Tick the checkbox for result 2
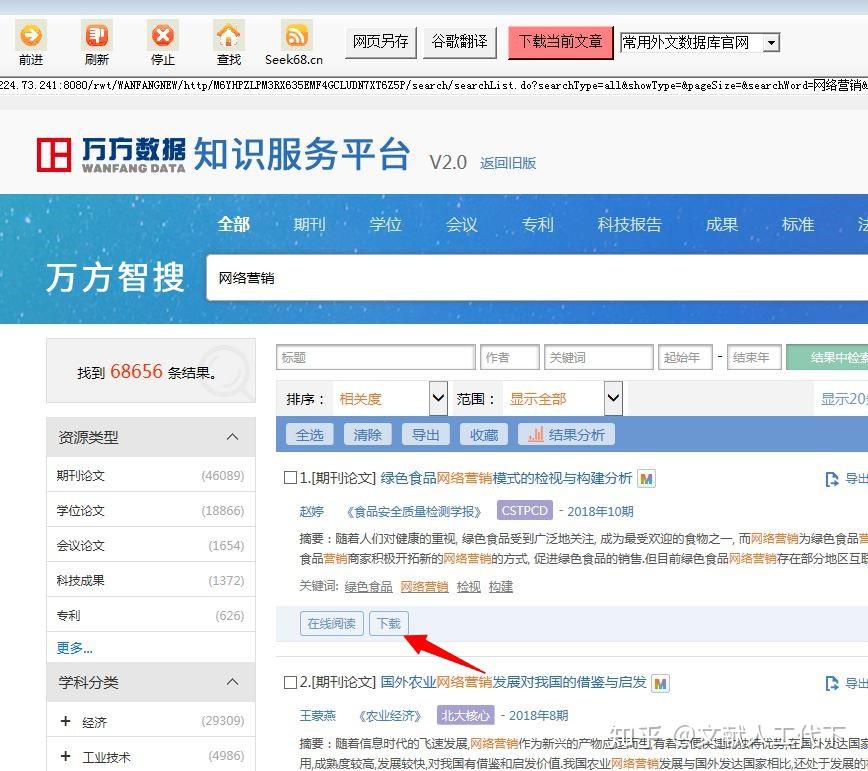This screenshot has height=771, width=868. click(x=290, y=682)
